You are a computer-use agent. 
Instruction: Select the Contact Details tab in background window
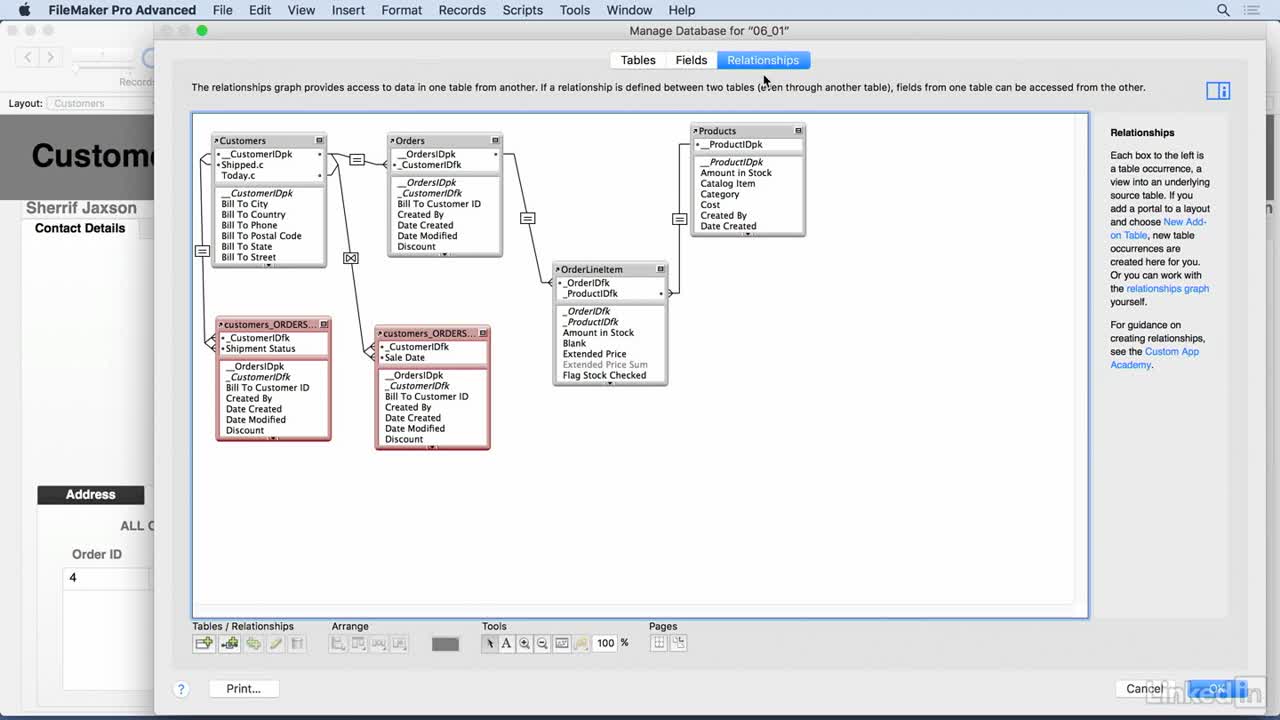coord(80,228)
